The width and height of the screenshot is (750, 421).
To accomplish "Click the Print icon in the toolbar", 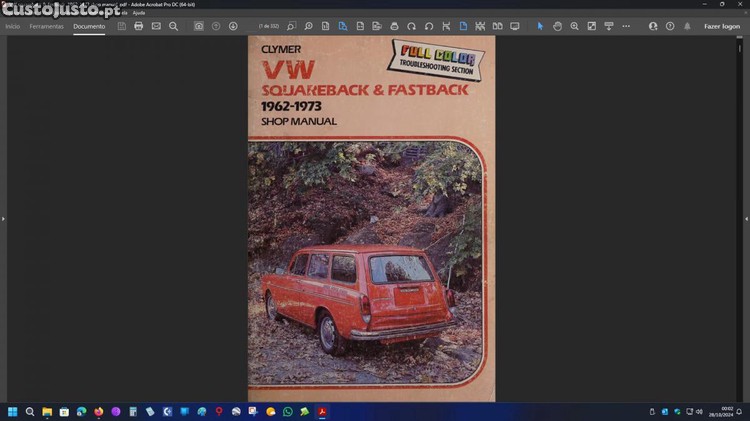I will pos(138,26).
